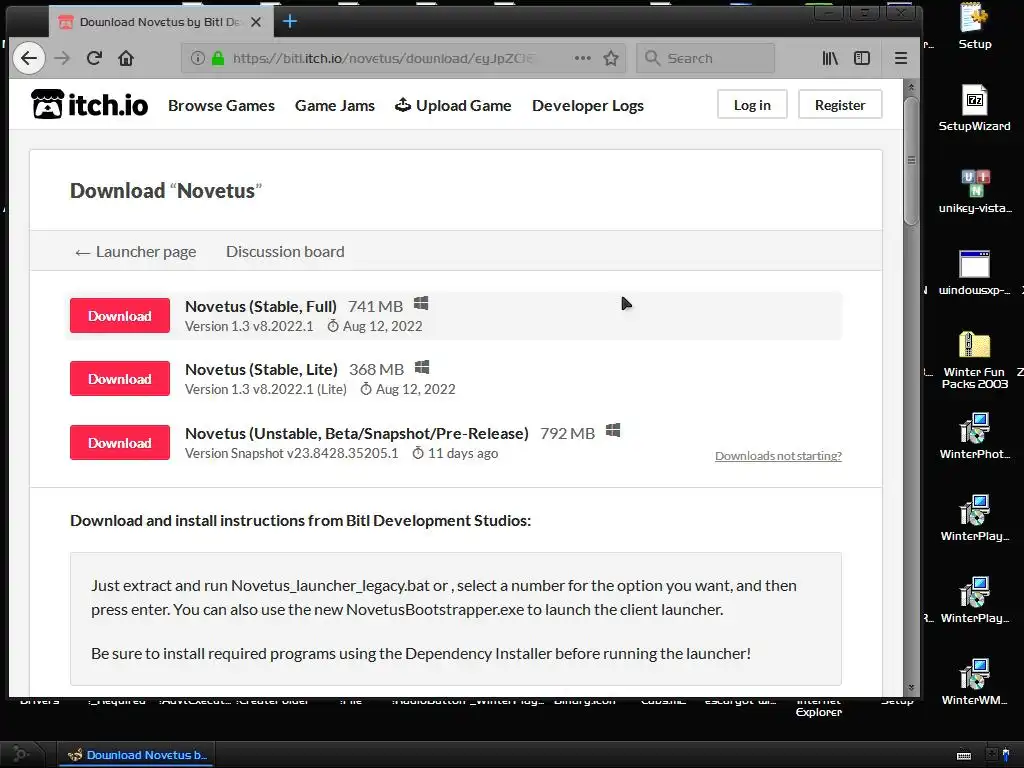Select the WinterPhot installer desktop icon
1024x768 pixels.
[974, 436]
